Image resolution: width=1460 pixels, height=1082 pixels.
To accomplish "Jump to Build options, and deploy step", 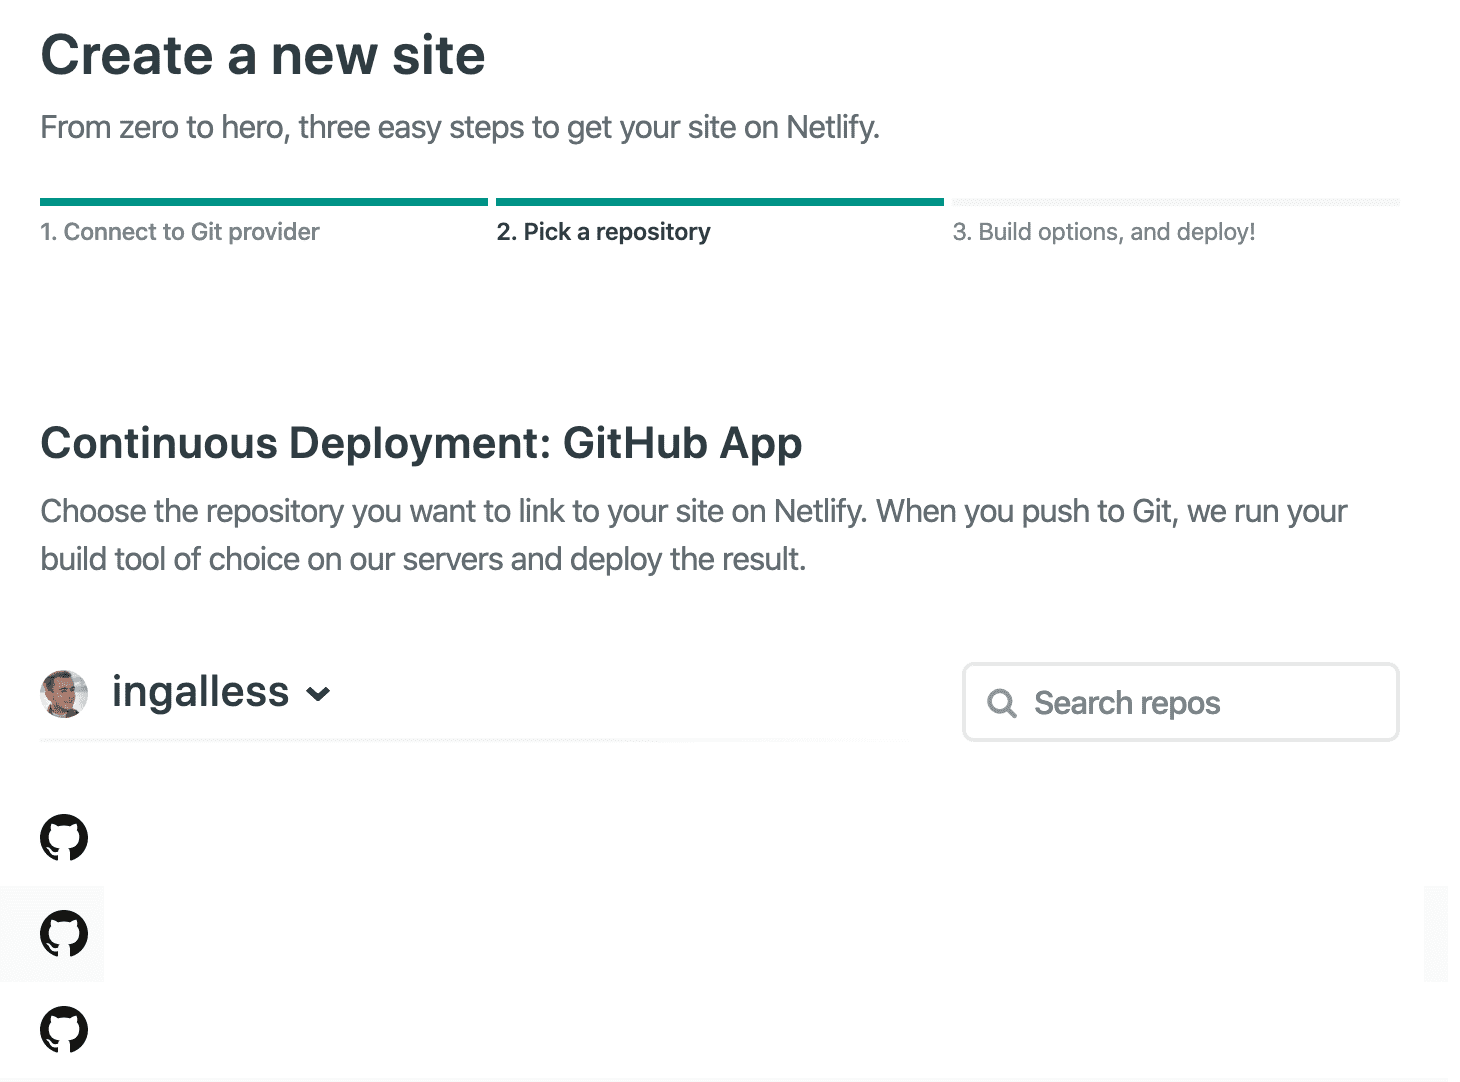I will [x=1103, y=232].
